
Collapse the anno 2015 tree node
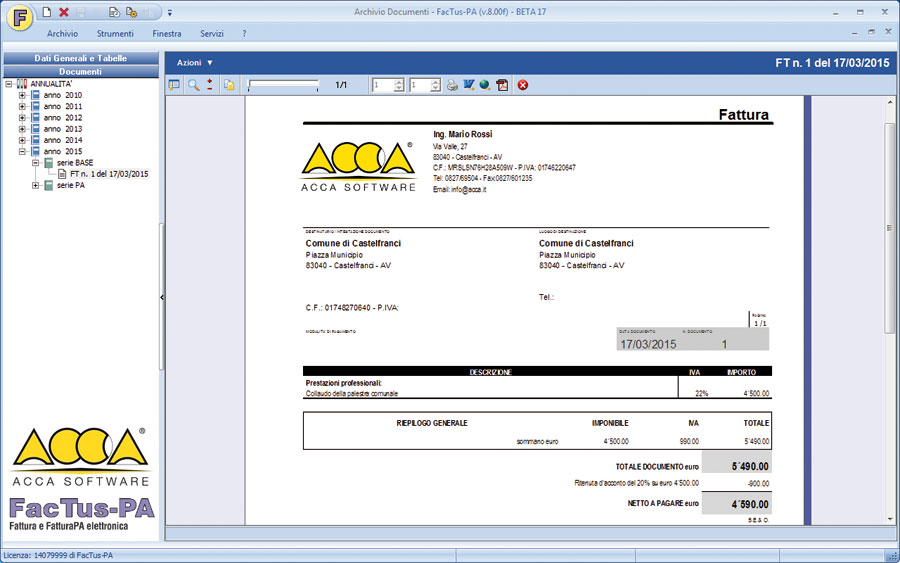click(23, 152)
